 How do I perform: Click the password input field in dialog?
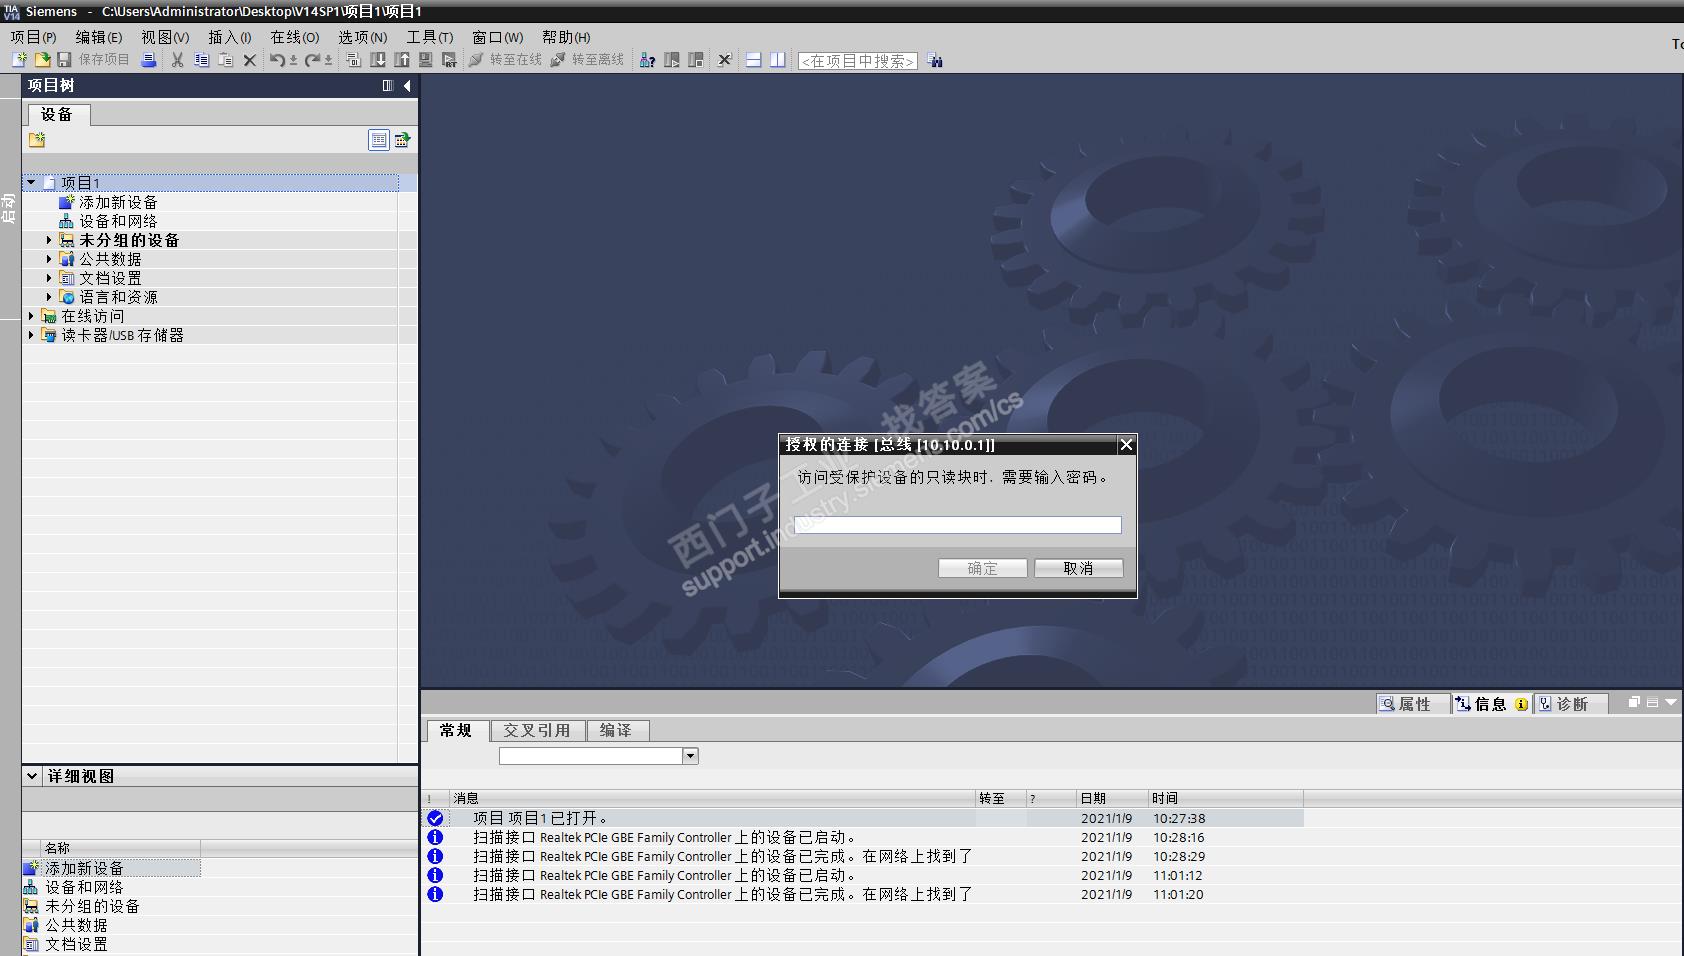(x=958, y=525)
